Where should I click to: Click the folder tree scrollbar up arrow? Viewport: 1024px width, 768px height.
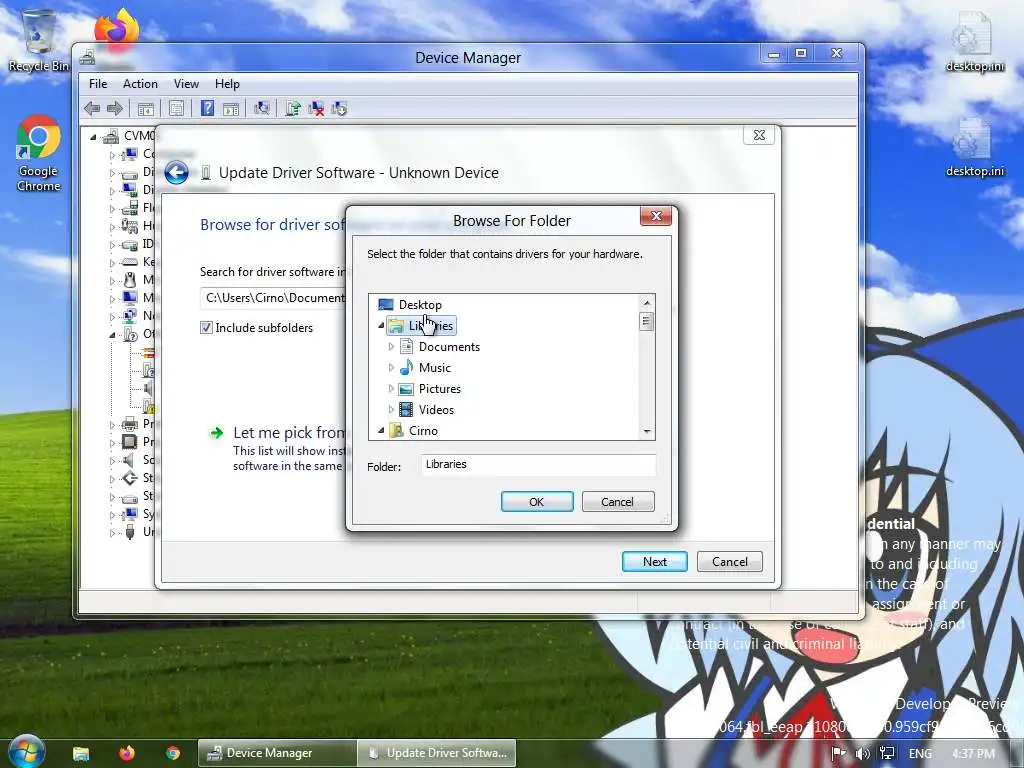coord(647,303)
